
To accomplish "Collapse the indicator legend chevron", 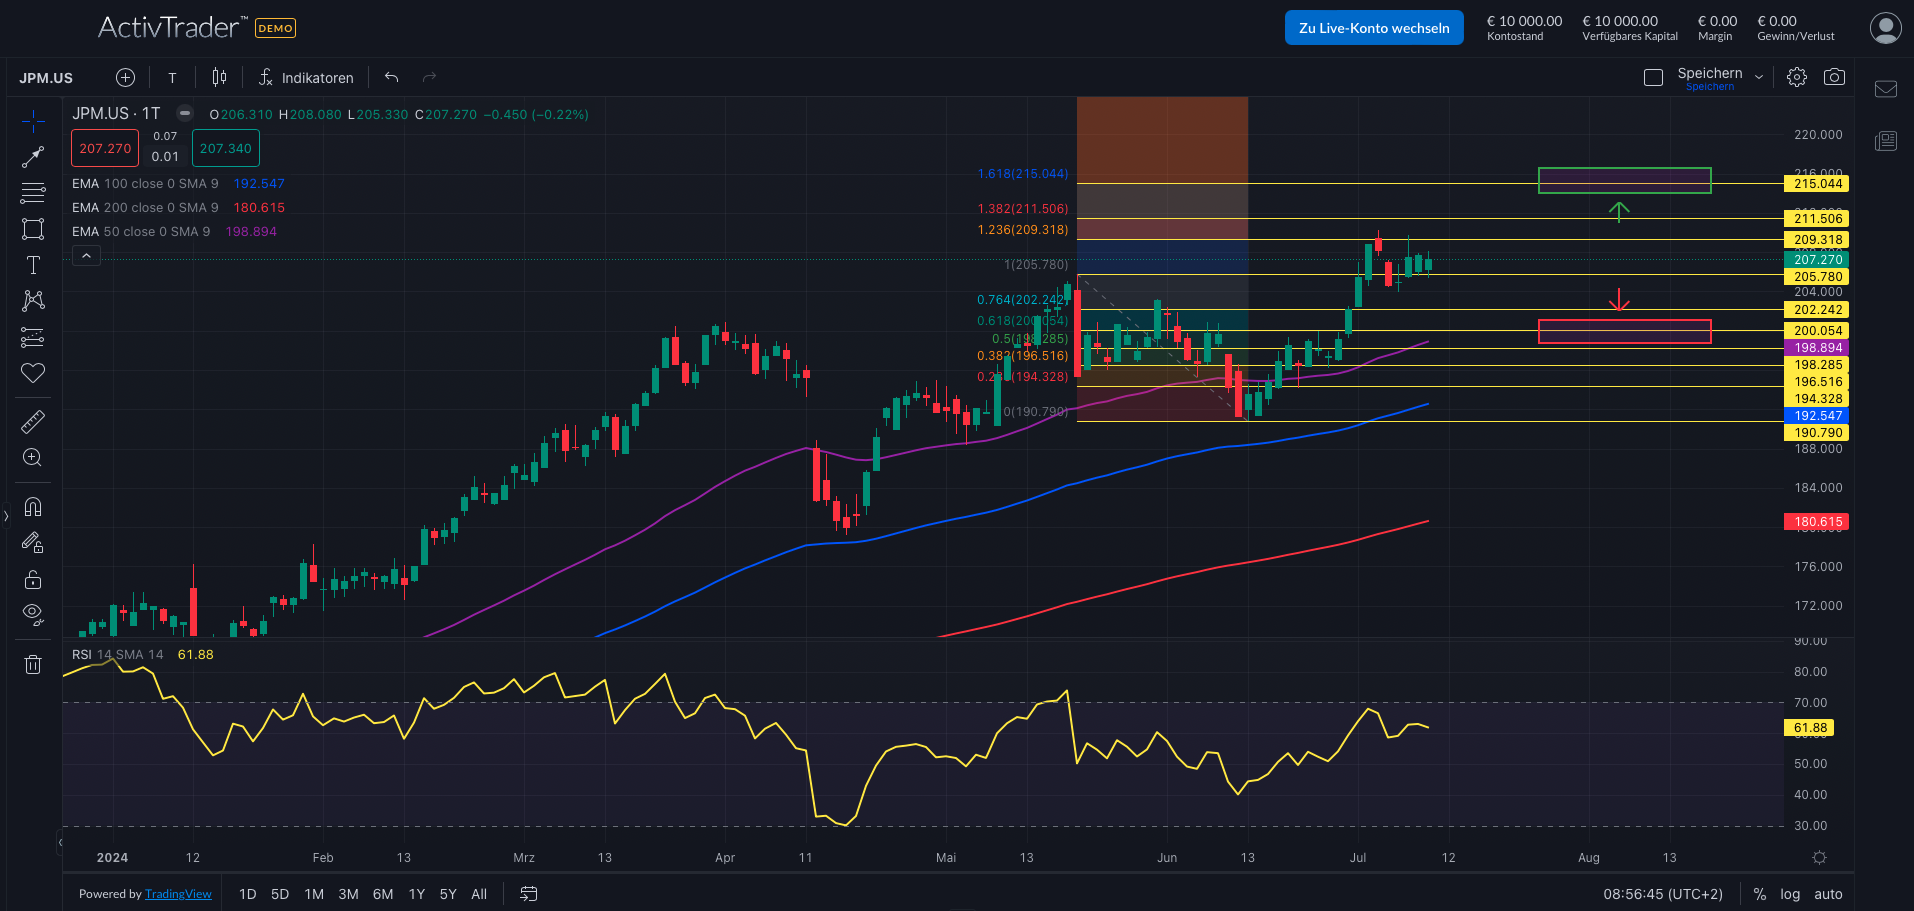I will click(86, 256).
